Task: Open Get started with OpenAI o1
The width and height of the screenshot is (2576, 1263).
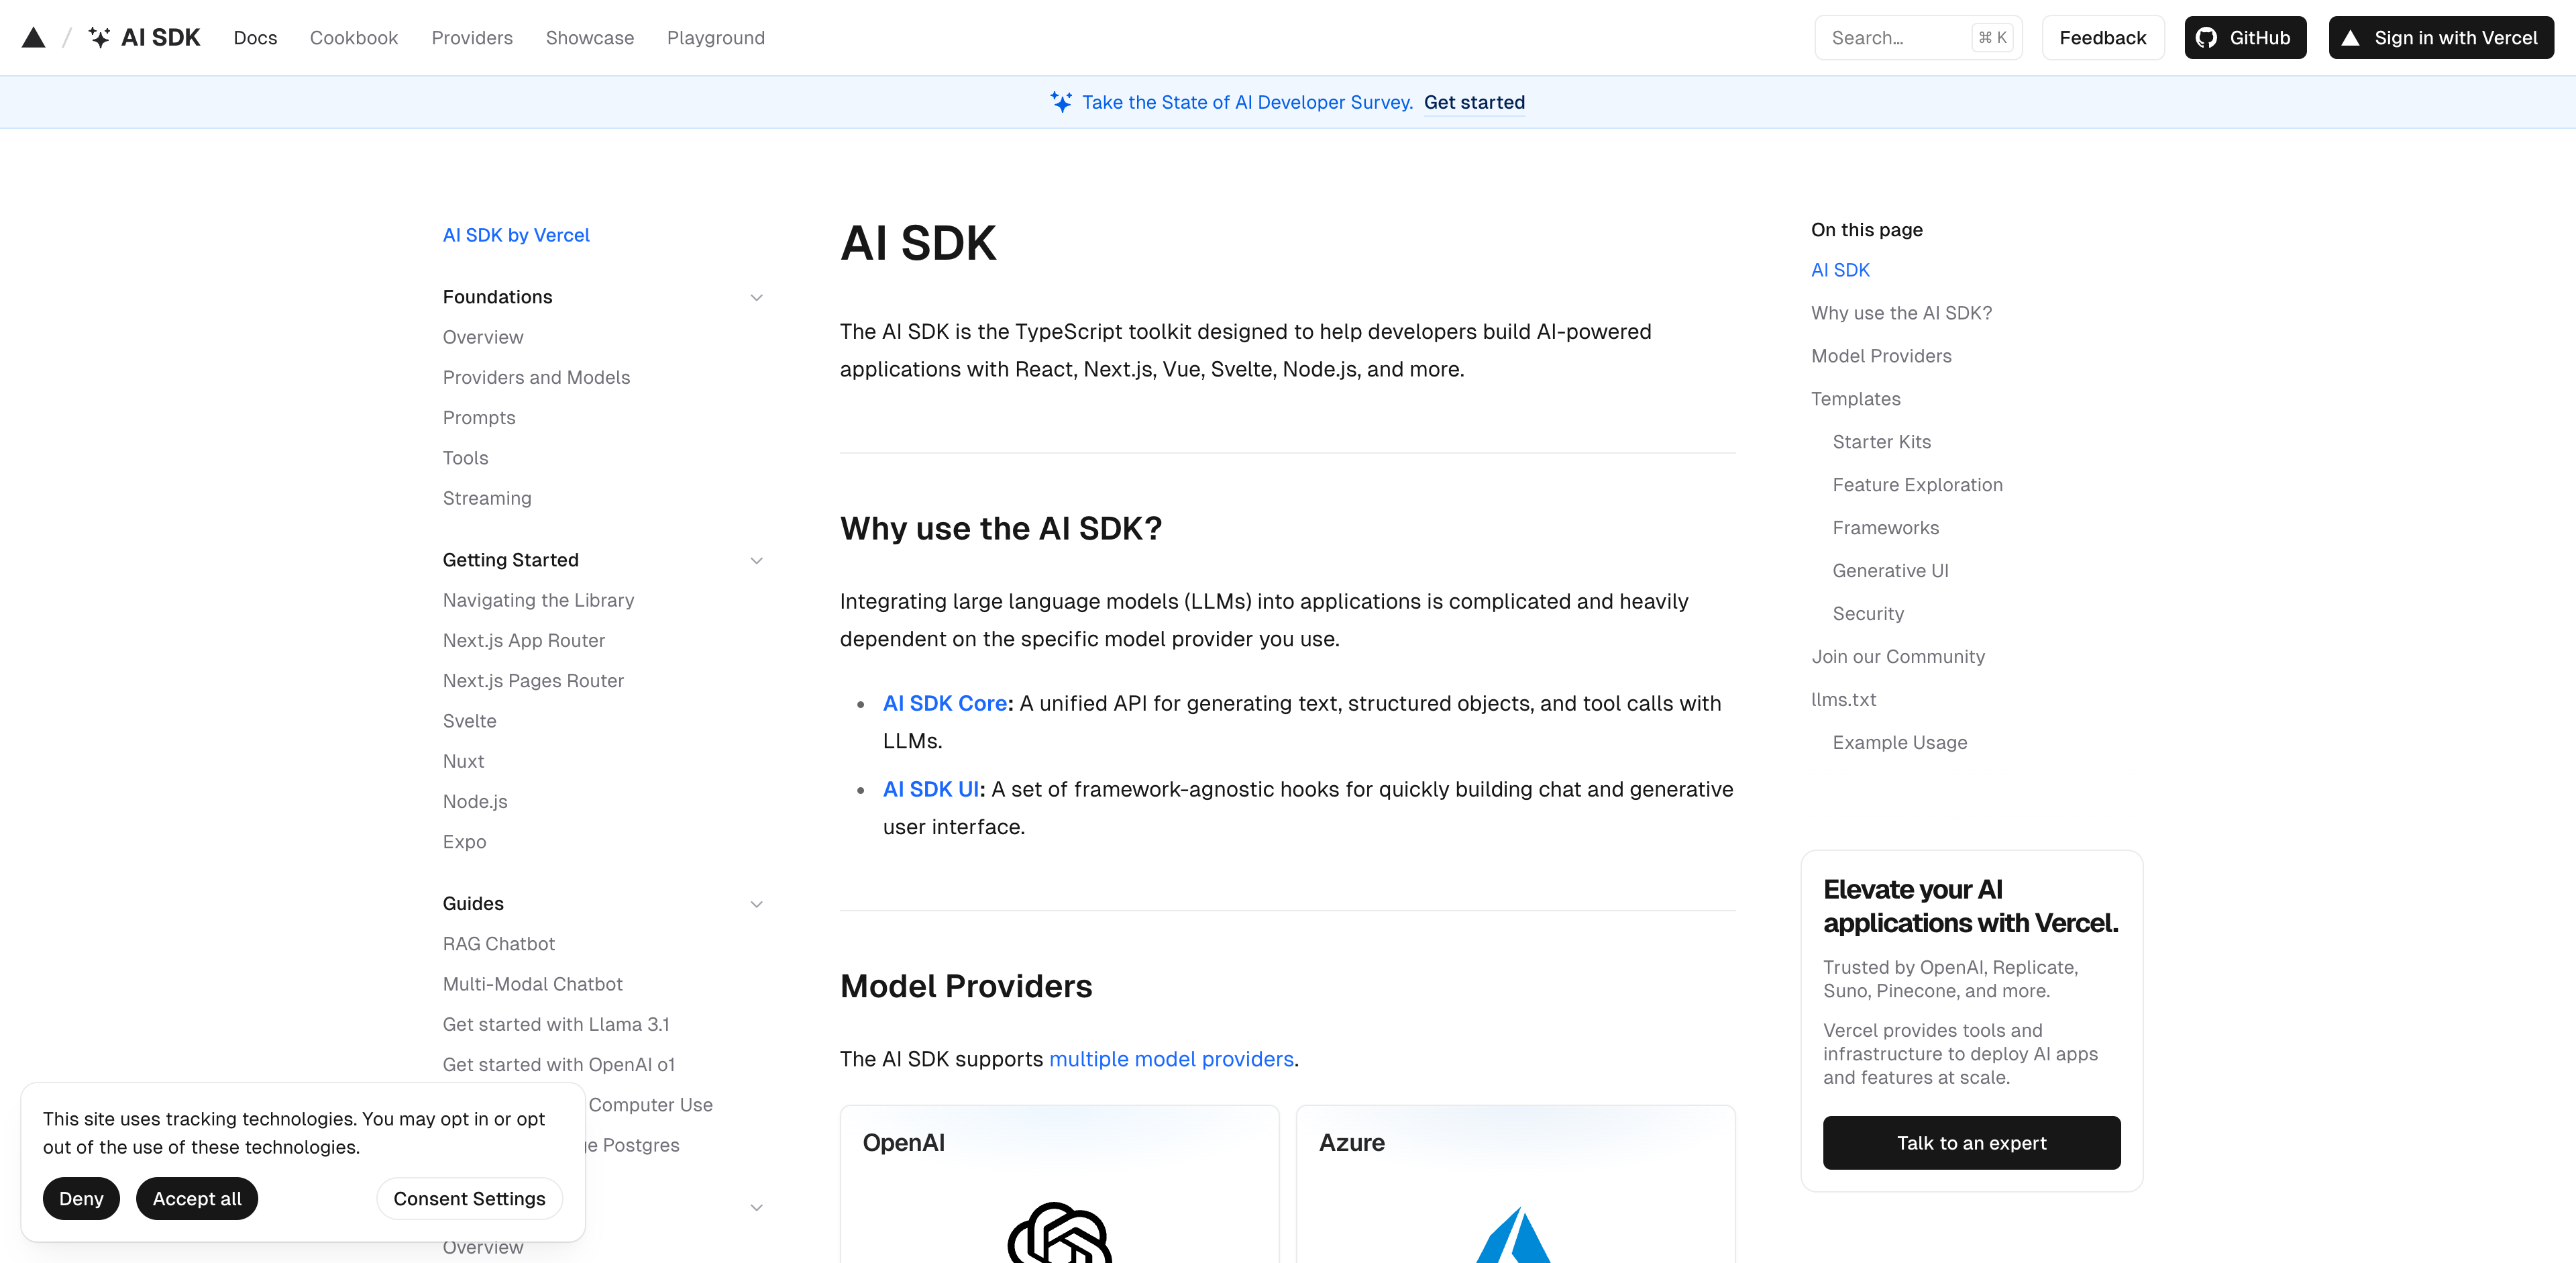Action: click(x=558, y=1065)
